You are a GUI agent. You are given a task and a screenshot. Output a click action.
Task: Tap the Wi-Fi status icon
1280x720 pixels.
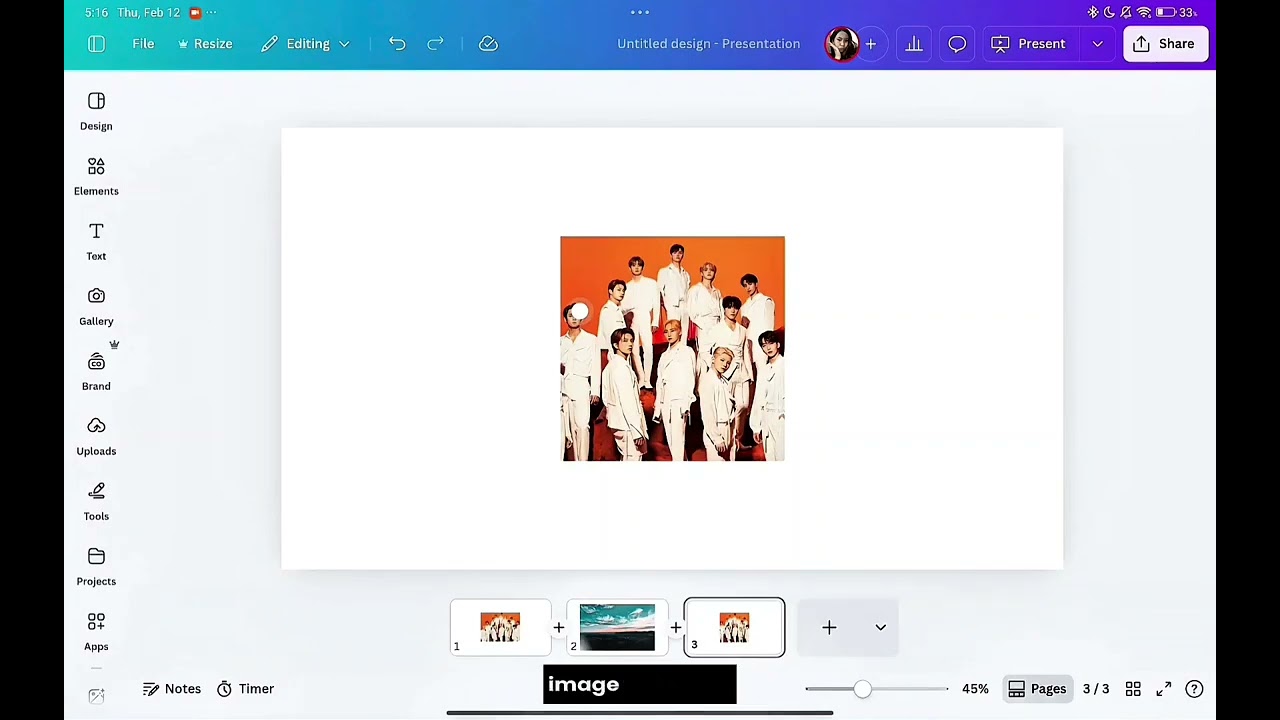pos(1144,12)
